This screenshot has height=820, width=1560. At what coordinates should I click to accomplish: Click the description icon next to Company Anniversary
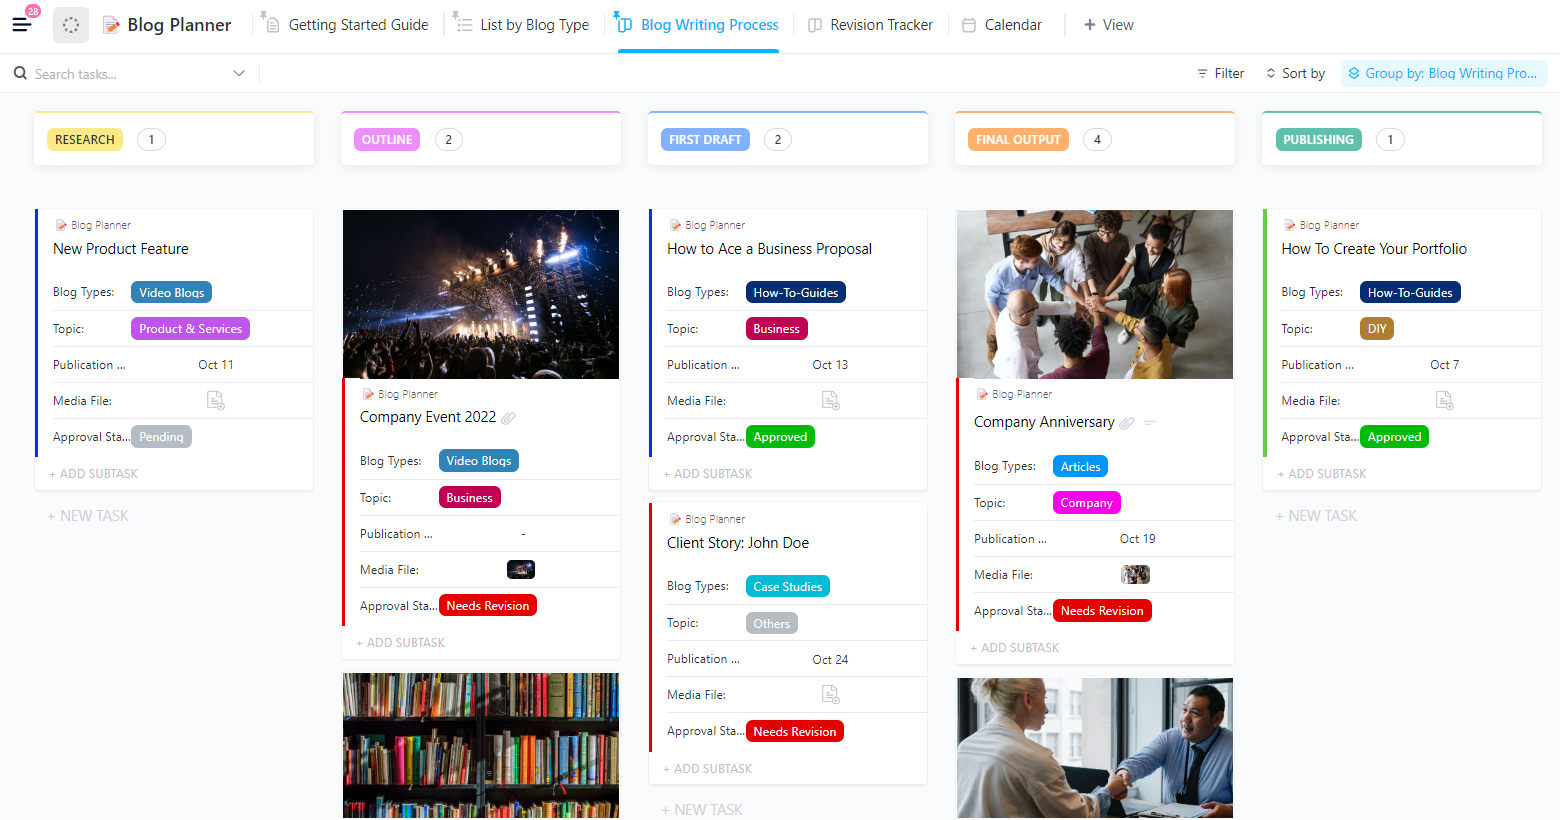pyautogui.click(x=1150, y=422)
